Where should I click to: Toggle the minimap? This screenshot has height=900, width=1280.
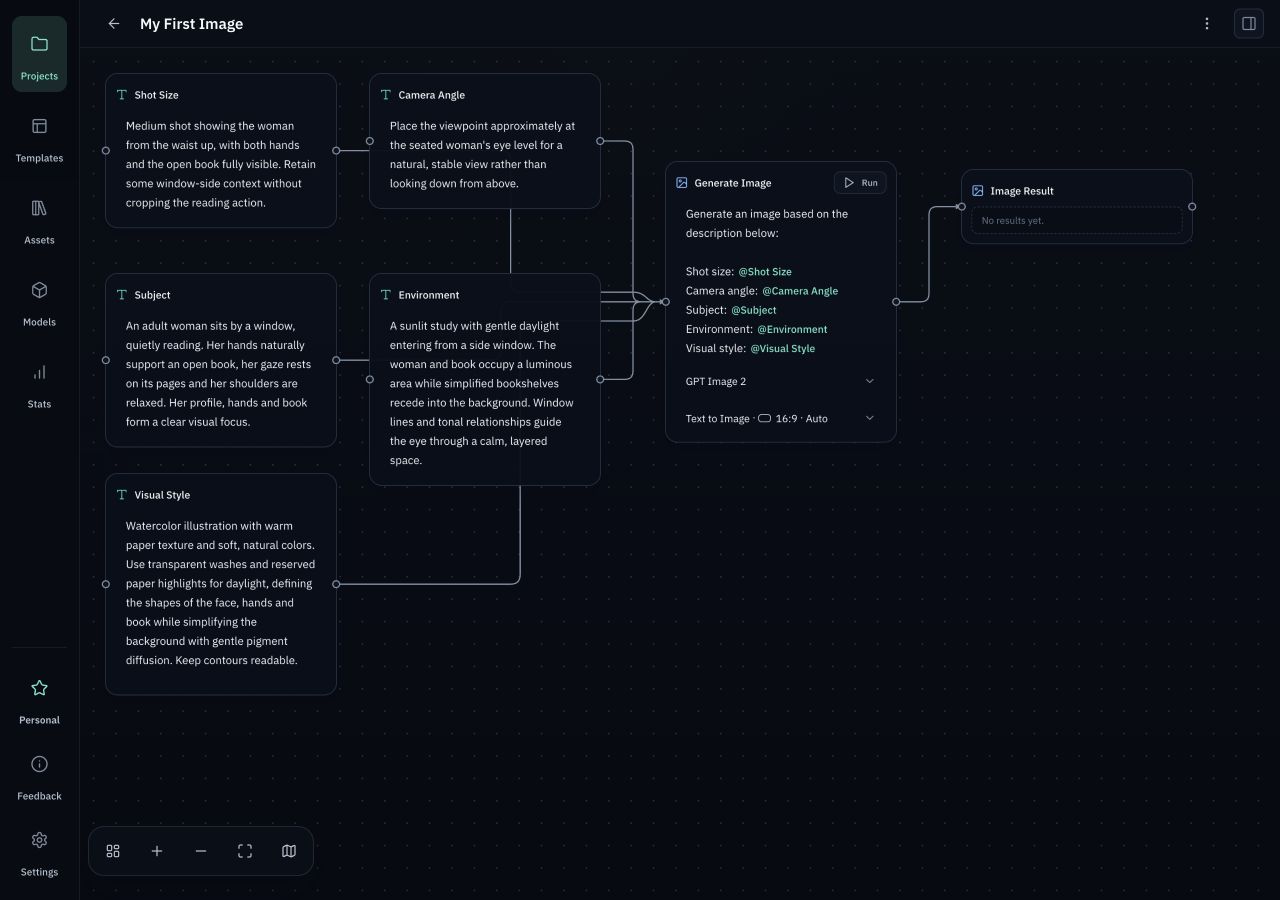click(289, 851)
